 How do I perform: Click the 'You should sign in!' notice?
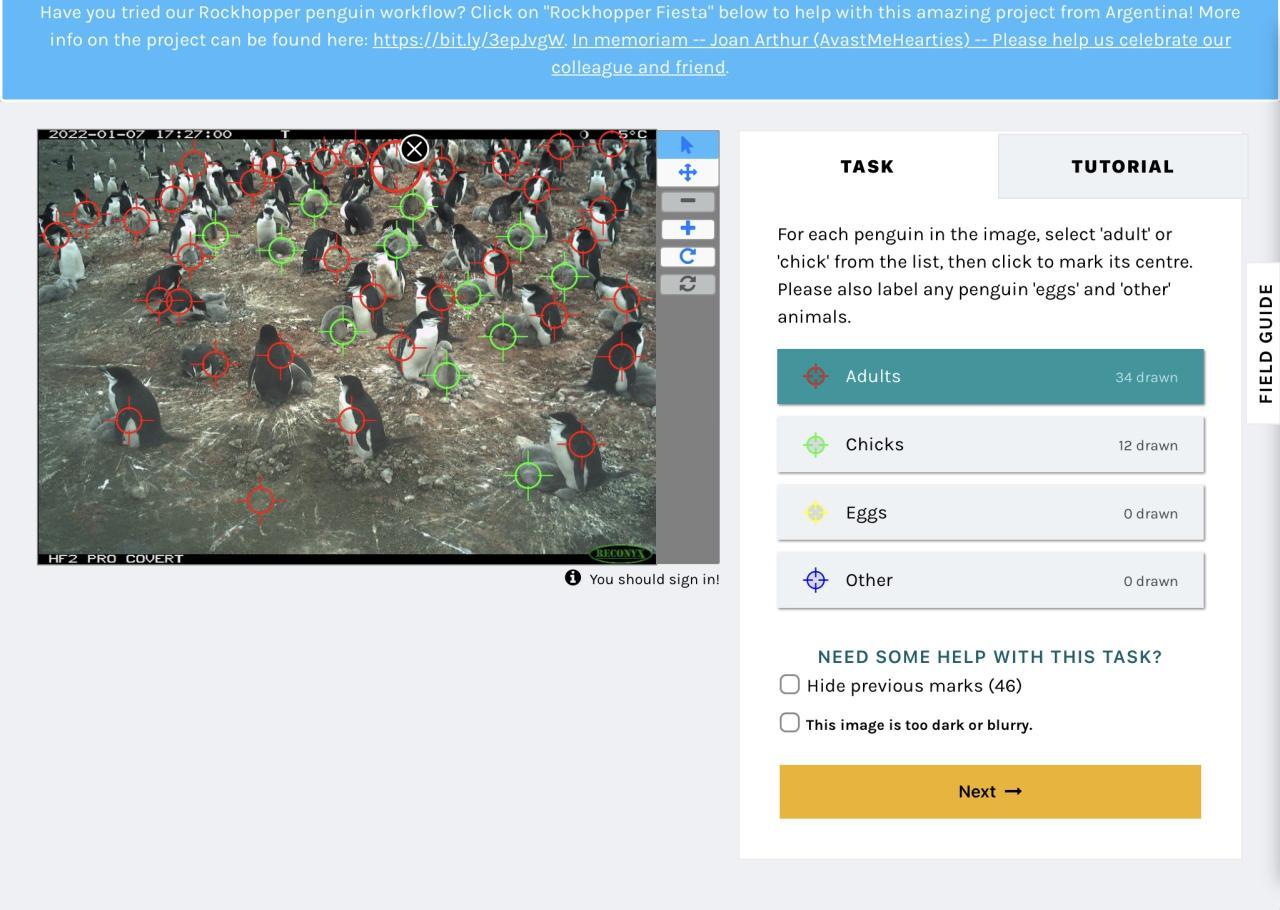pos(654,579)
